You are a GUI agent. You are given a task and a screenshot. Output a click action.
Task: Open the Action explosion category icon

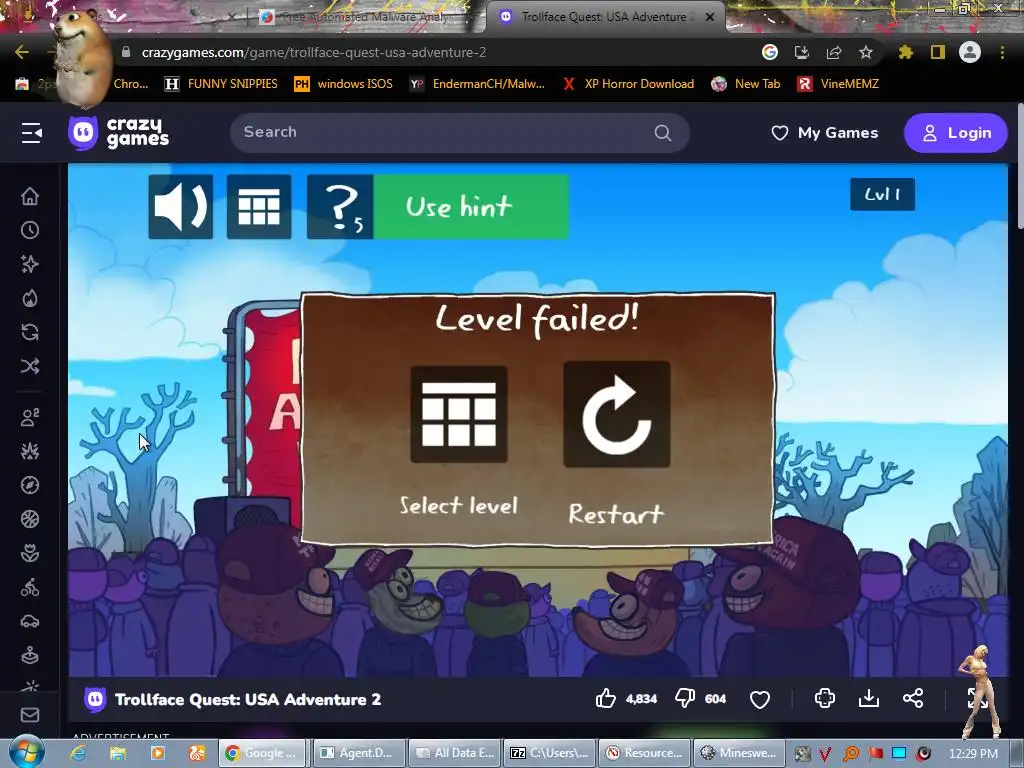pos(30,451)
